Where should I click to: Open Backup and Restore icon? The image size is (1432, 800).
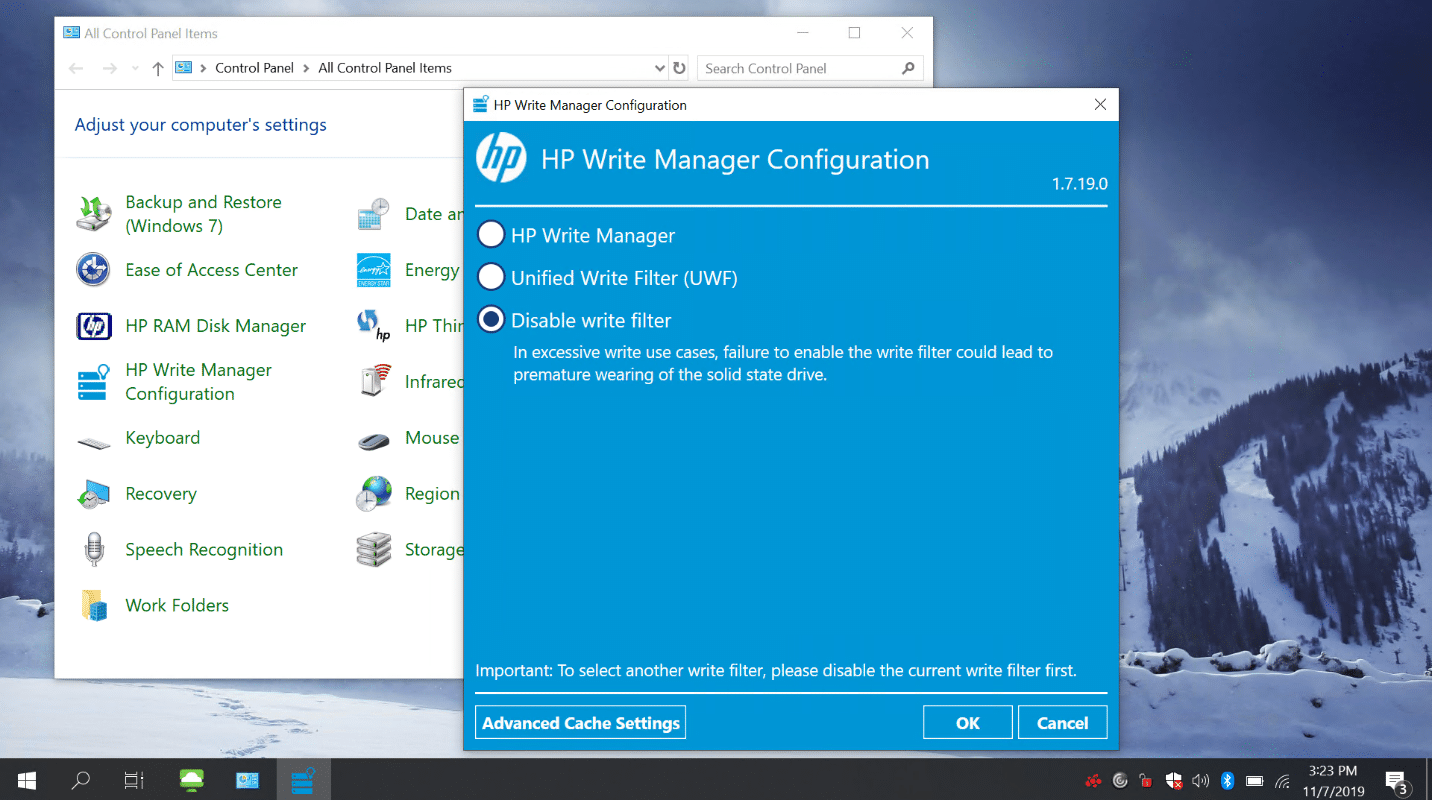point(94,214)
